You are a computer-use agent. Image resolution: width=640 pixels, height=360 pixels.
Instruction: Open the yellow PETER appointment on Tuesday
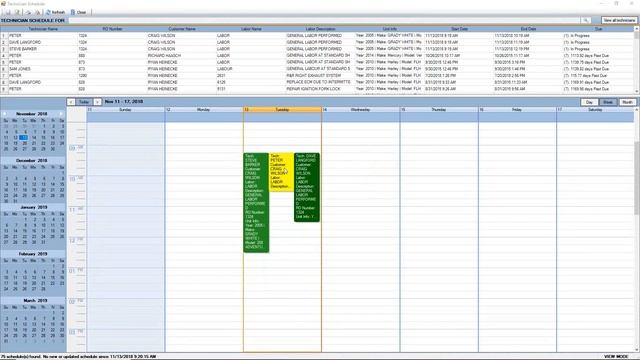click(x=281, y=172)
